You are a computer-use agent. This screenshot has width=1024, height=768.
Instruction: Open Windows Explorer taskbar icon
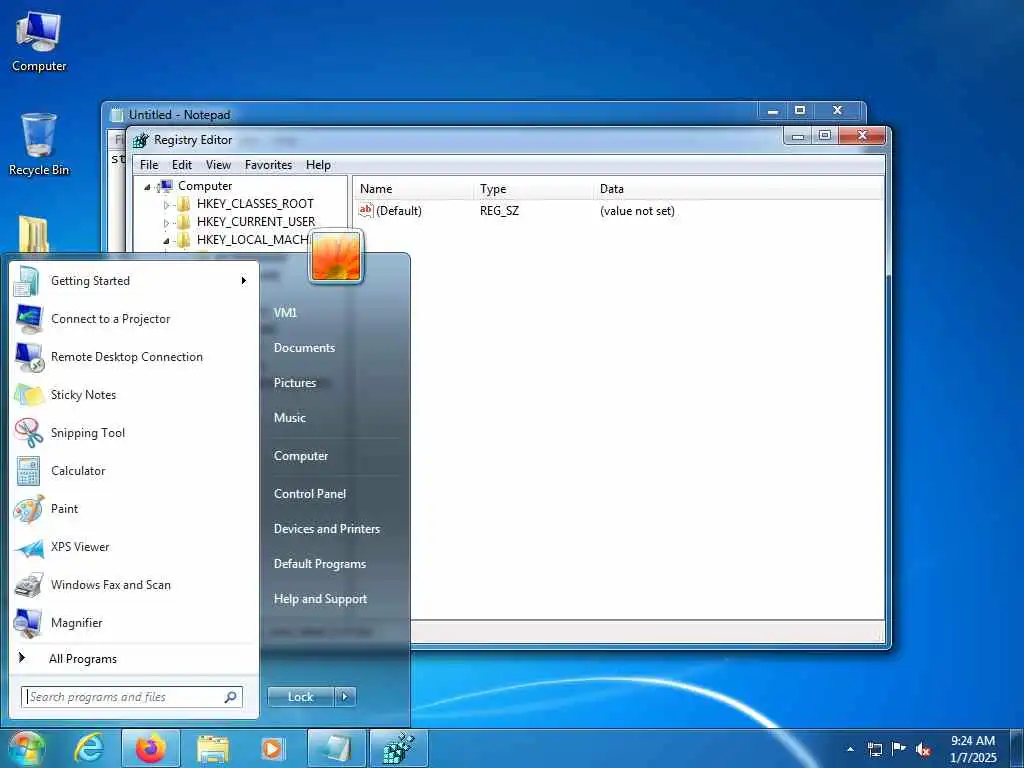[212, 748]
